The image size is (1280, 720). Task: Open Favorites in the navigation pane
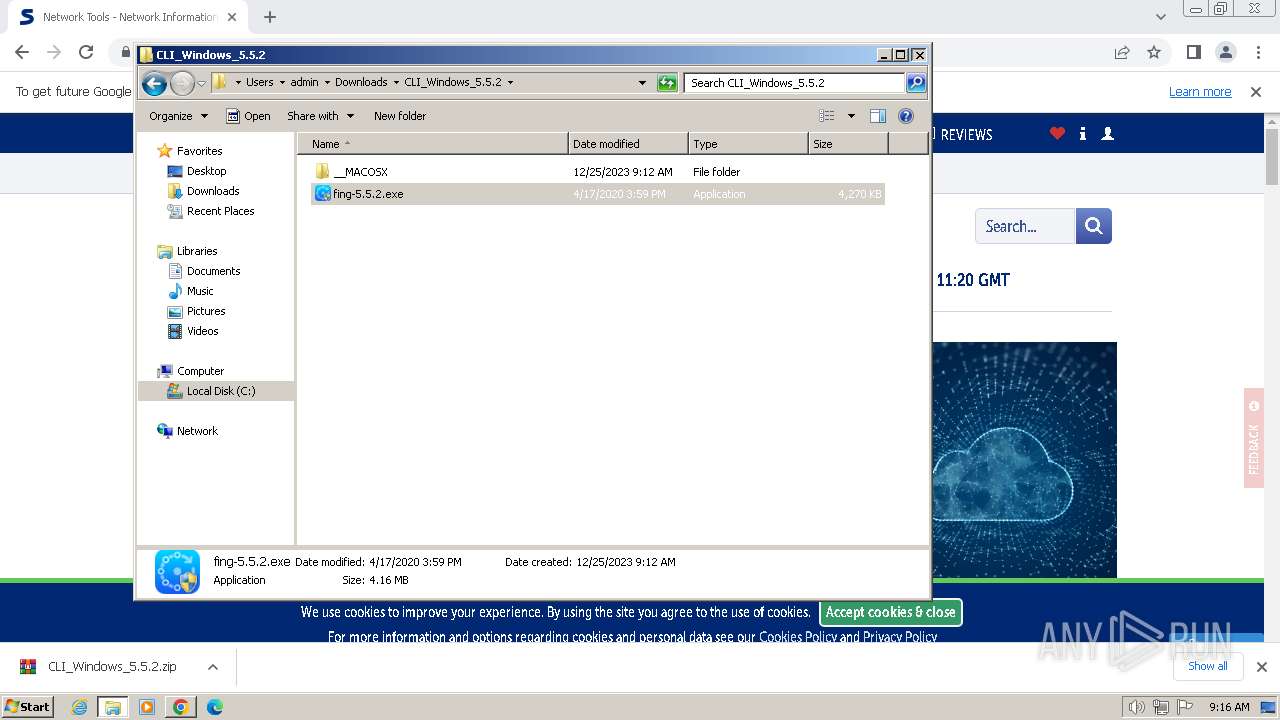click(x=199, y=151)
